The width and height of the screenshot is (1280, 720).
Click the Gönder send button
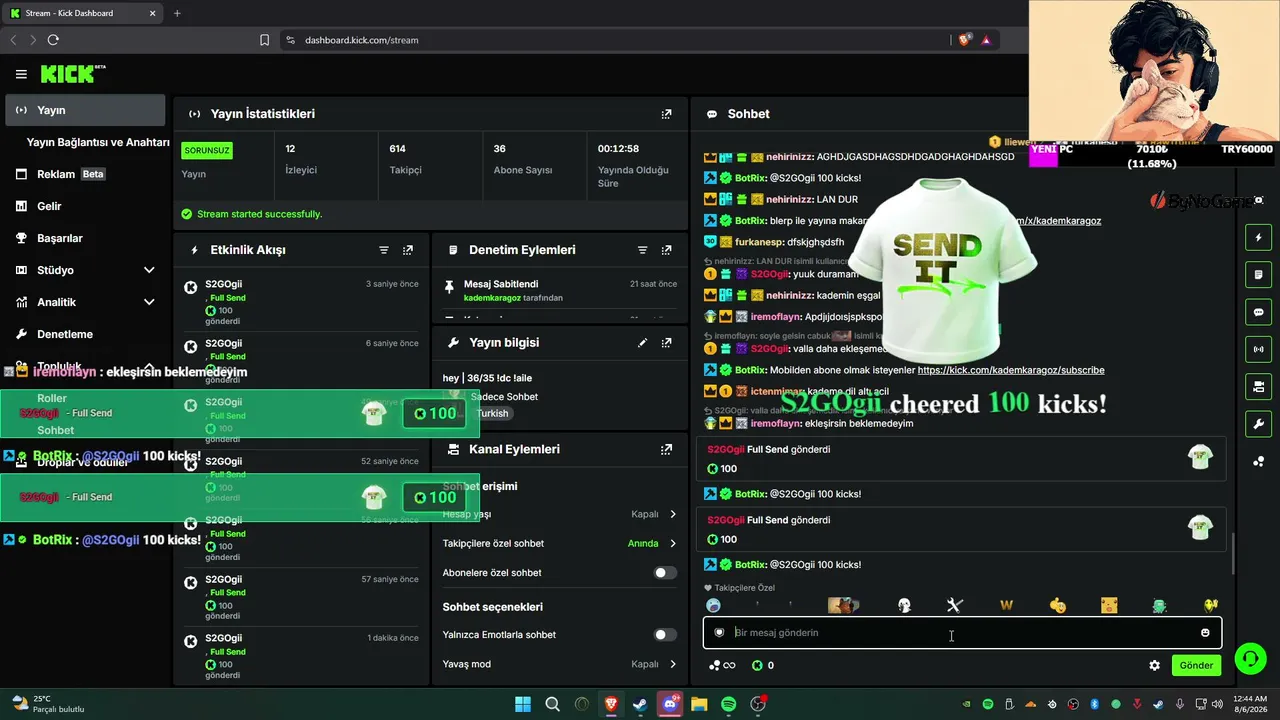point(1196,665)
